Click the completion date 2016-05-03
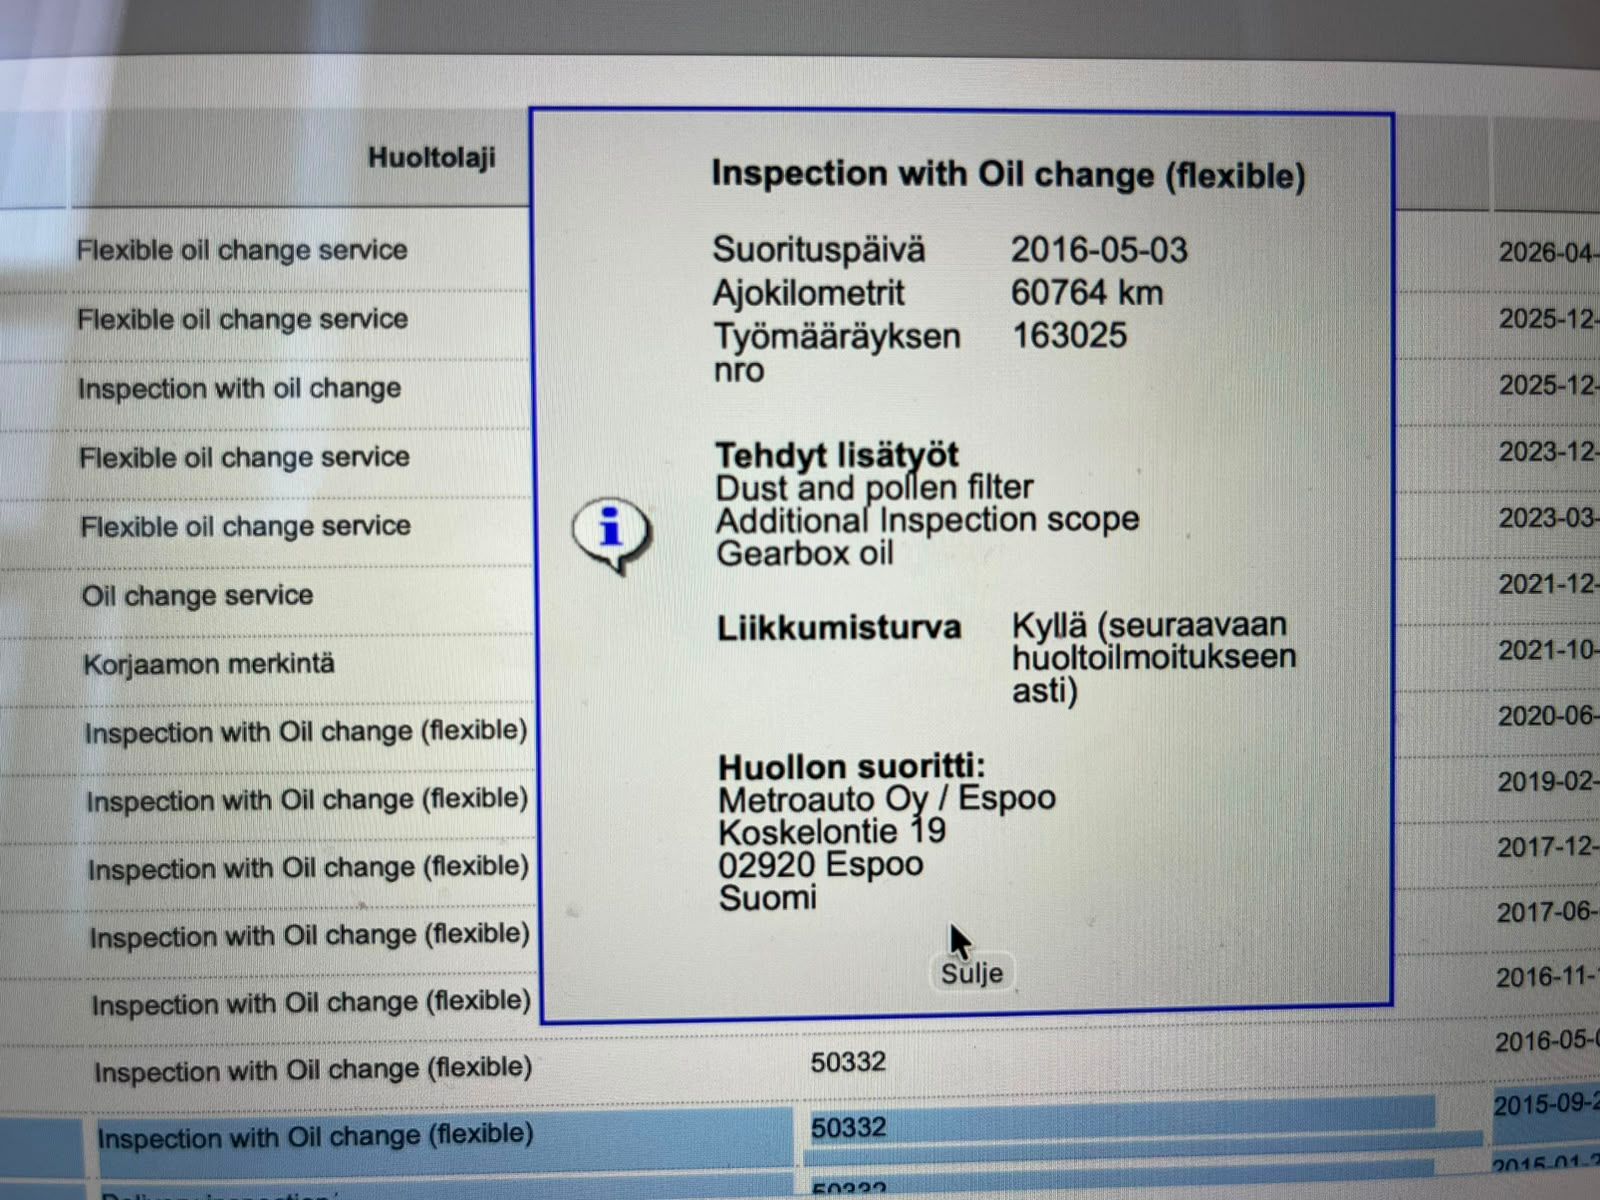1600x1200 pixels. (1099, 250)
